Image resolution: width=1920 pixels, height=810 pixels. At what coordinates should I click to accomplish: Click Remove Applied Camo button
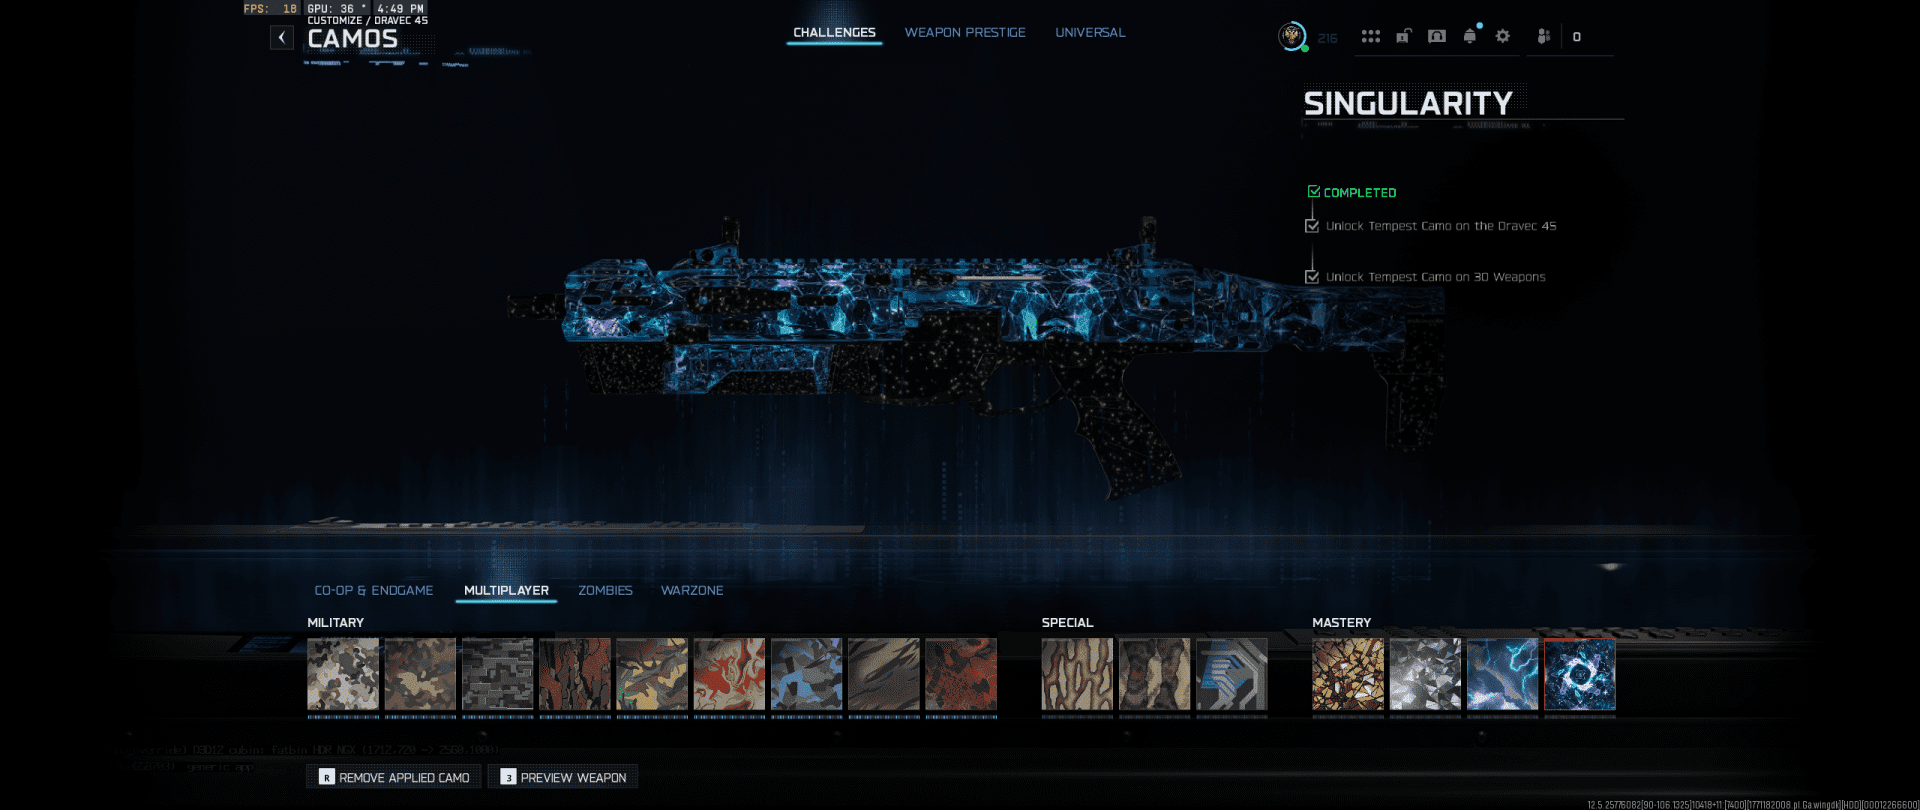394,777
